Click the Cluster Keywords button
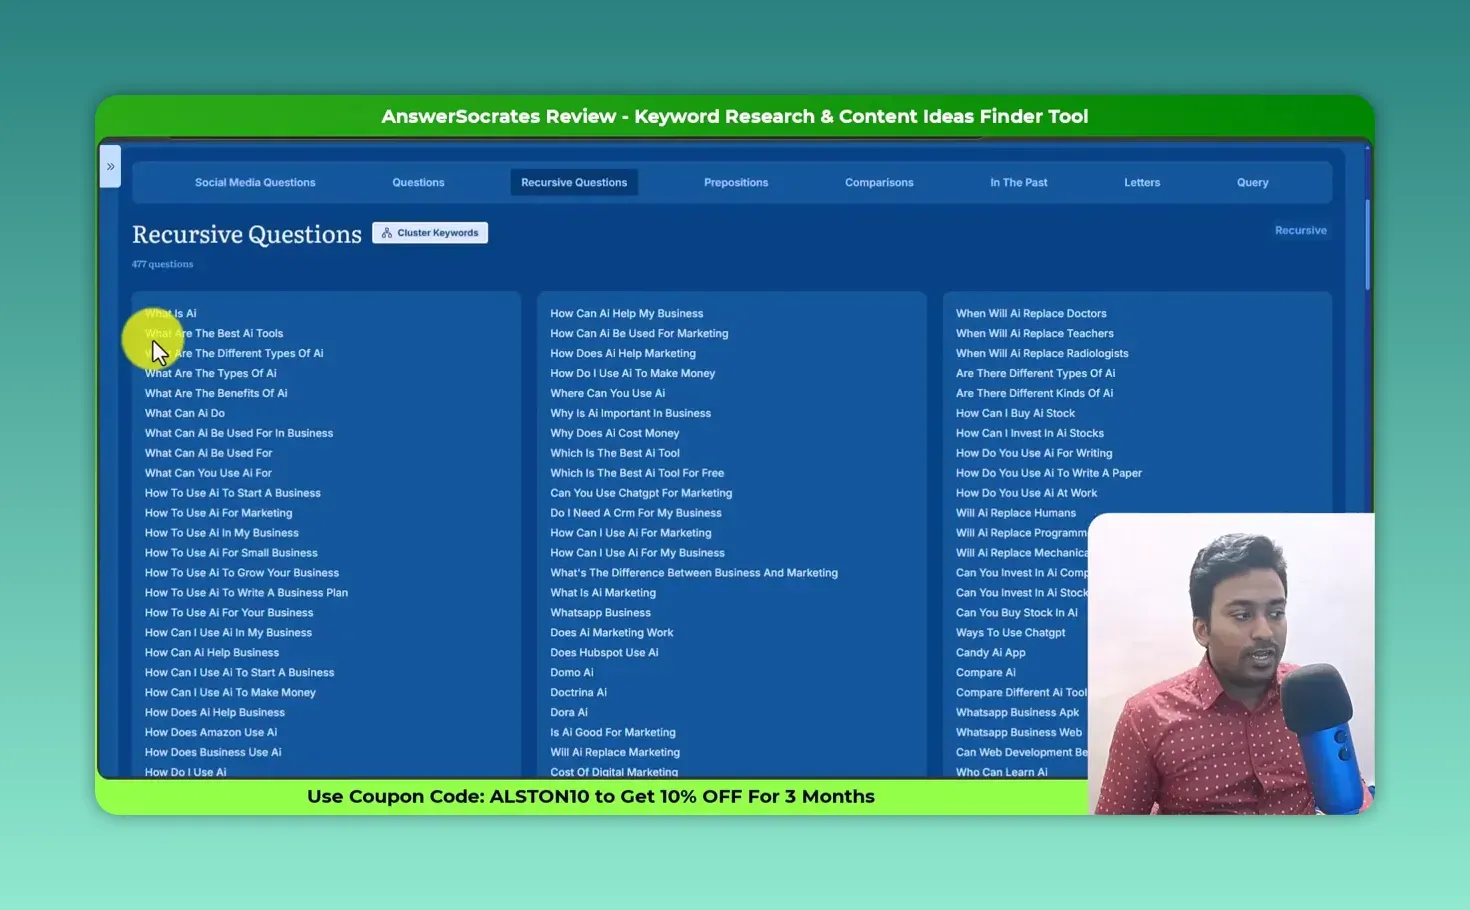Viewport: 1470px width, 910px height. 430,233
